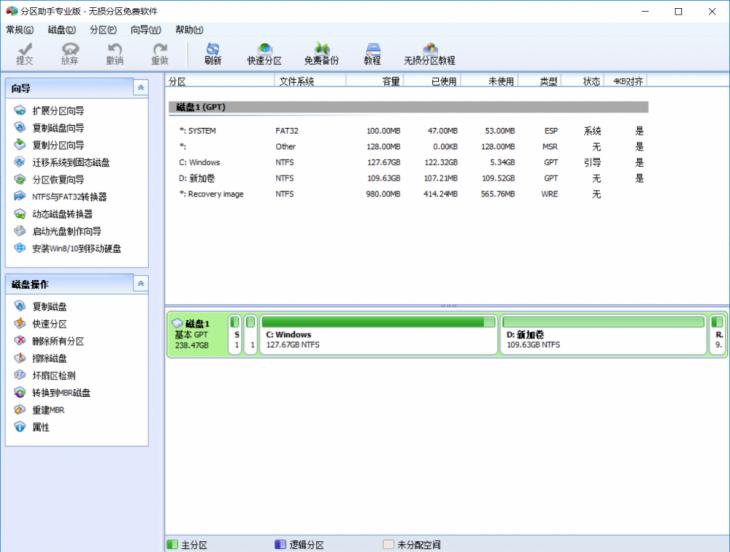The image size is (730, 552).
Task: Open 安装Win8/10到移动硬盘 wizard
Action: coord(68,249)
